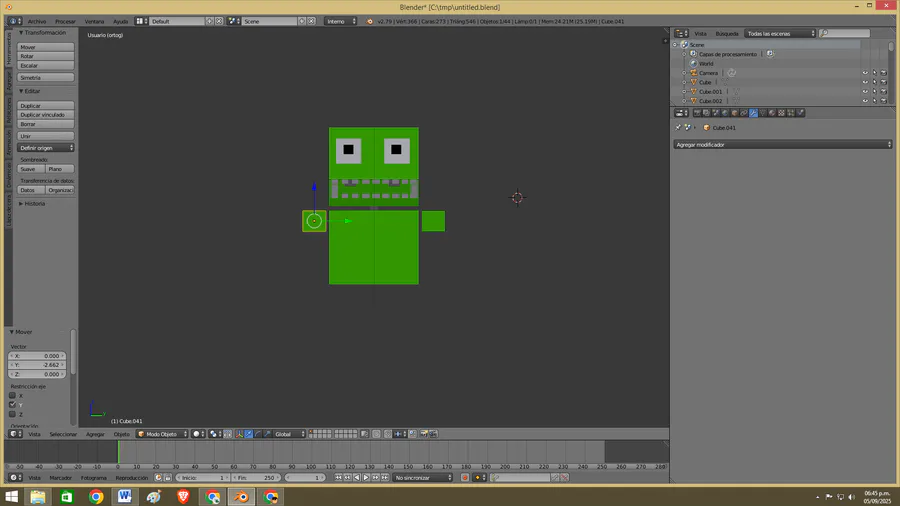
Task: Open the World properties tab icon
Action: (725, 113)
